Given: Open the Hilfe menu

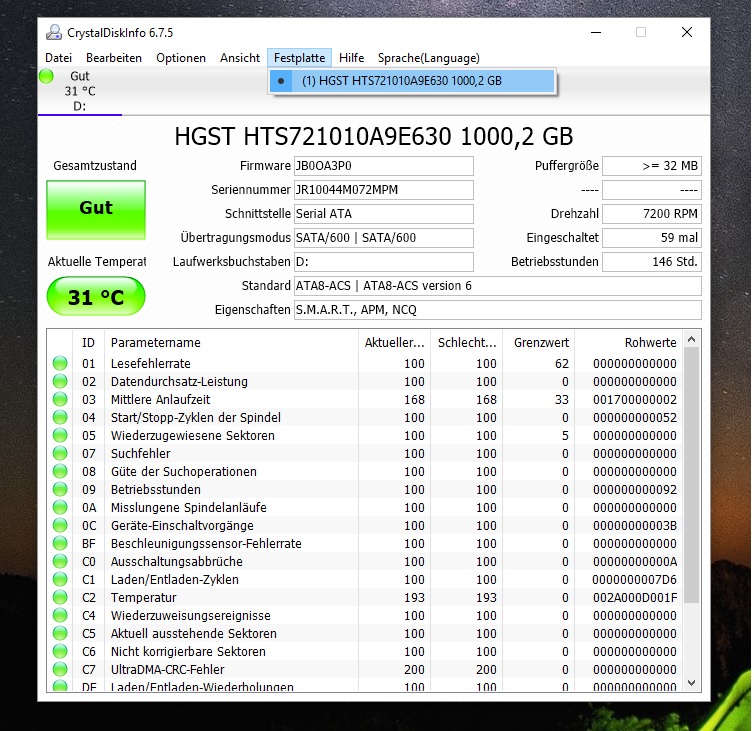Looking at the screenshot, I should pos(352,58).
